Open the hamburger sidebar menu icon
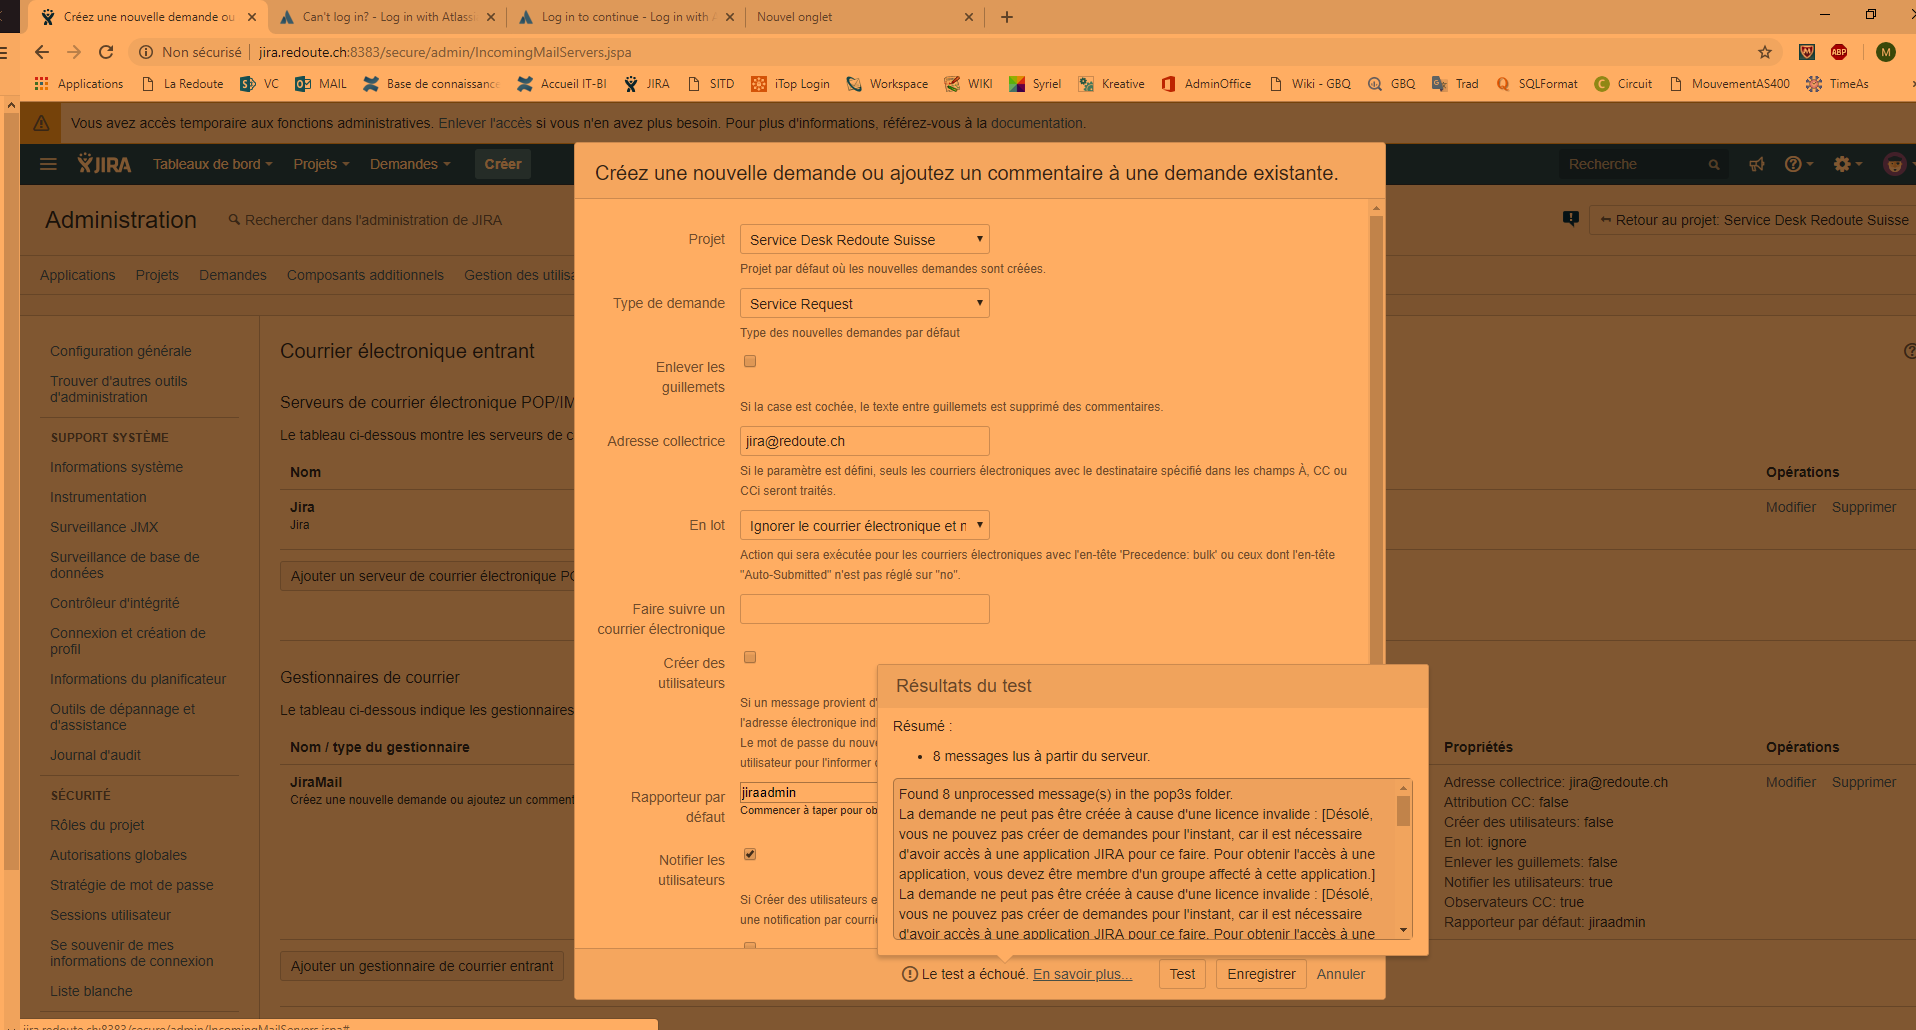Screen dimensions: 1916x1030 48,164
